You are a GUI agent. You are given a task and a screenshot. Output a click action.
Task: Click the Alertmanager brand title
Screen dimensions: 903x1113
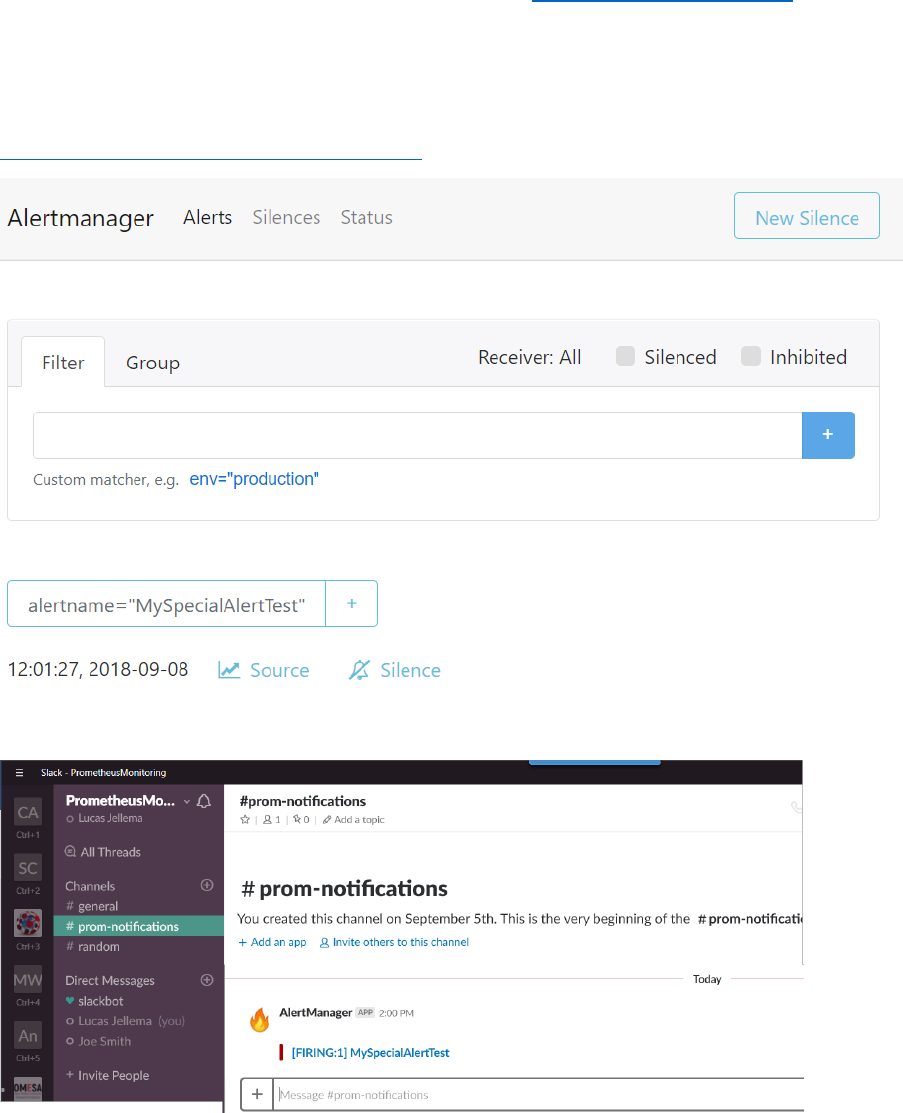point(80,218)
